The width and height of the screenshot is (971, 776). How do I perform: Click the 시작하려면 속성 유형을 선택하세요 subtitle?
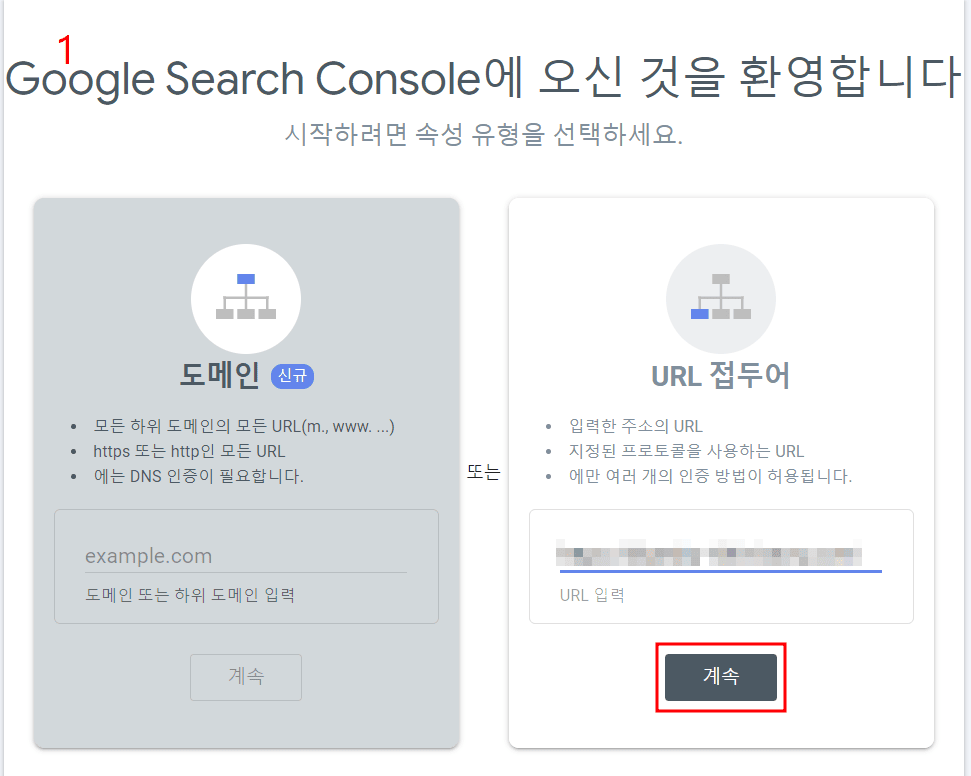pyautogui.click(x=485, y=131)
